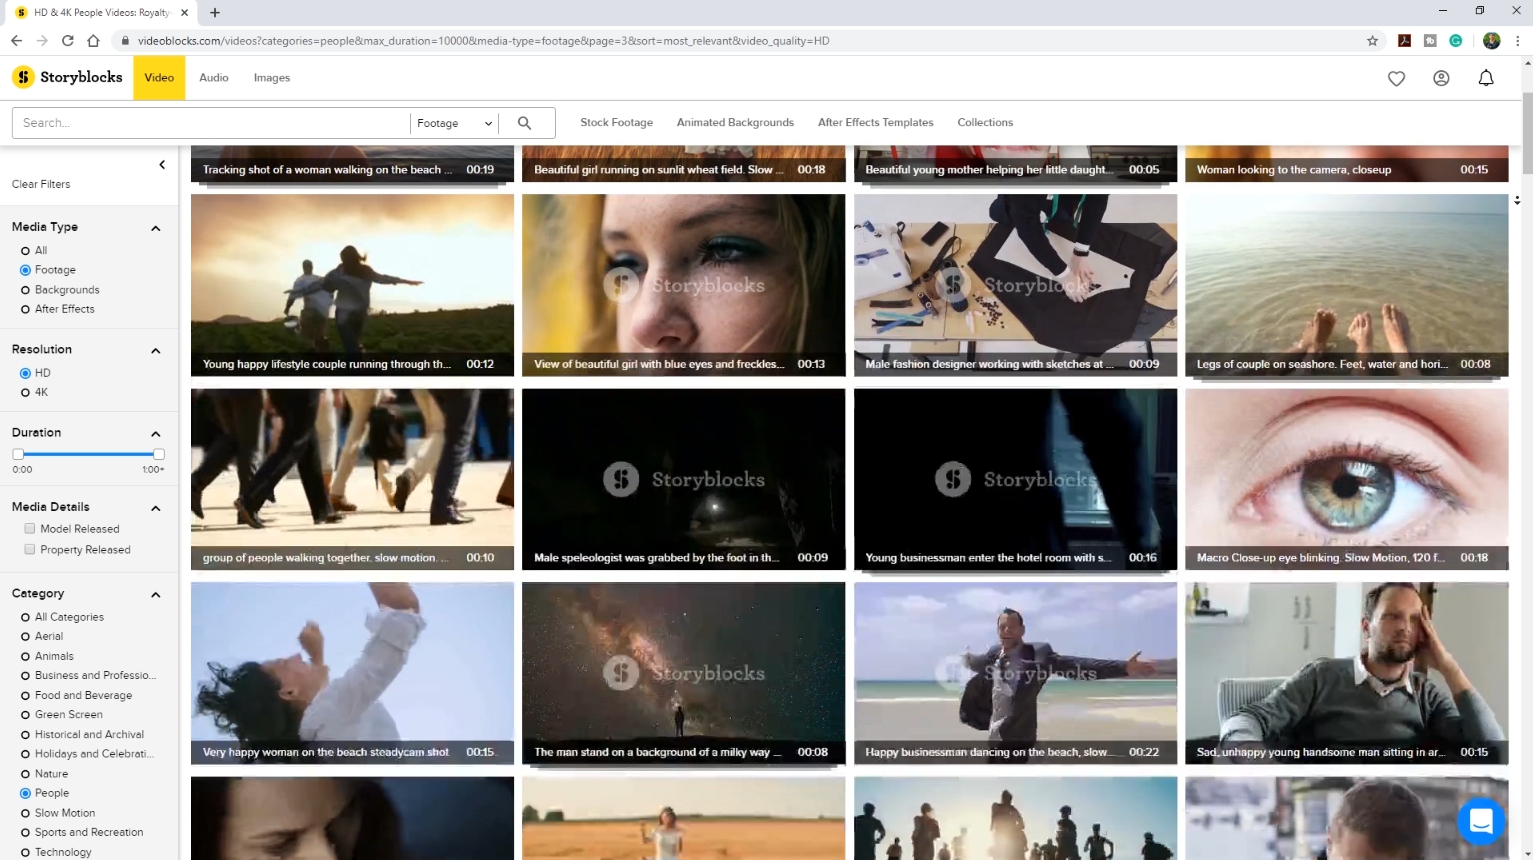The width and height of the screenshot is (1533, 860).
Task: Open the chat support bubble
Action: coord(1481,821)
